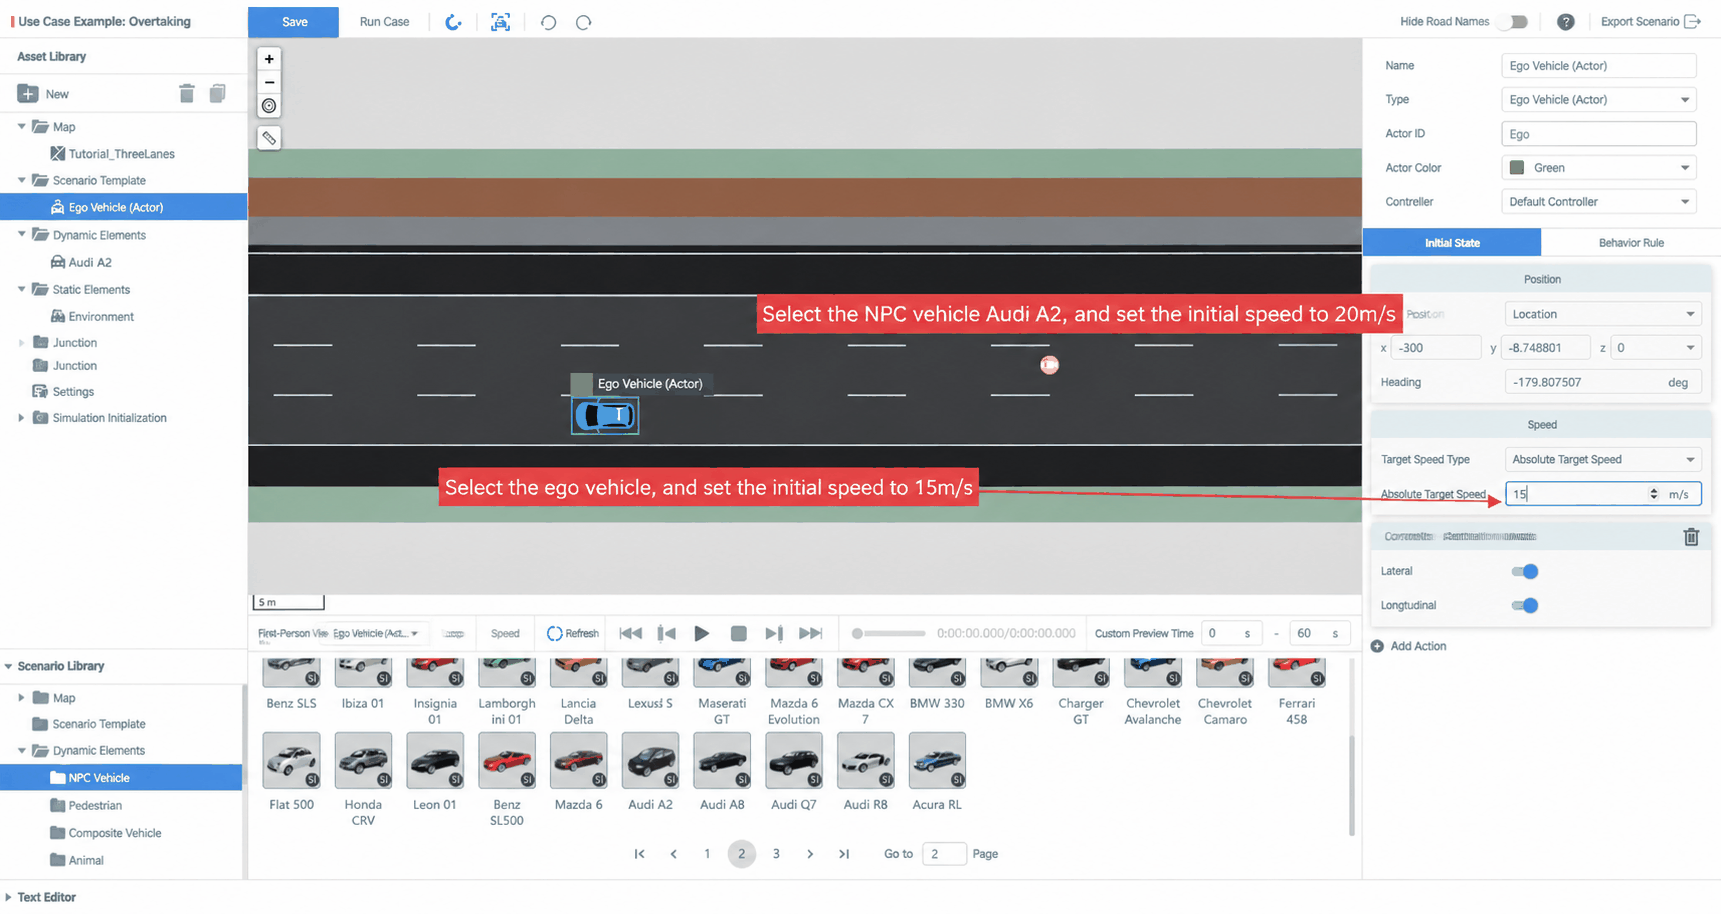Go to the next vehicle page

810,854
